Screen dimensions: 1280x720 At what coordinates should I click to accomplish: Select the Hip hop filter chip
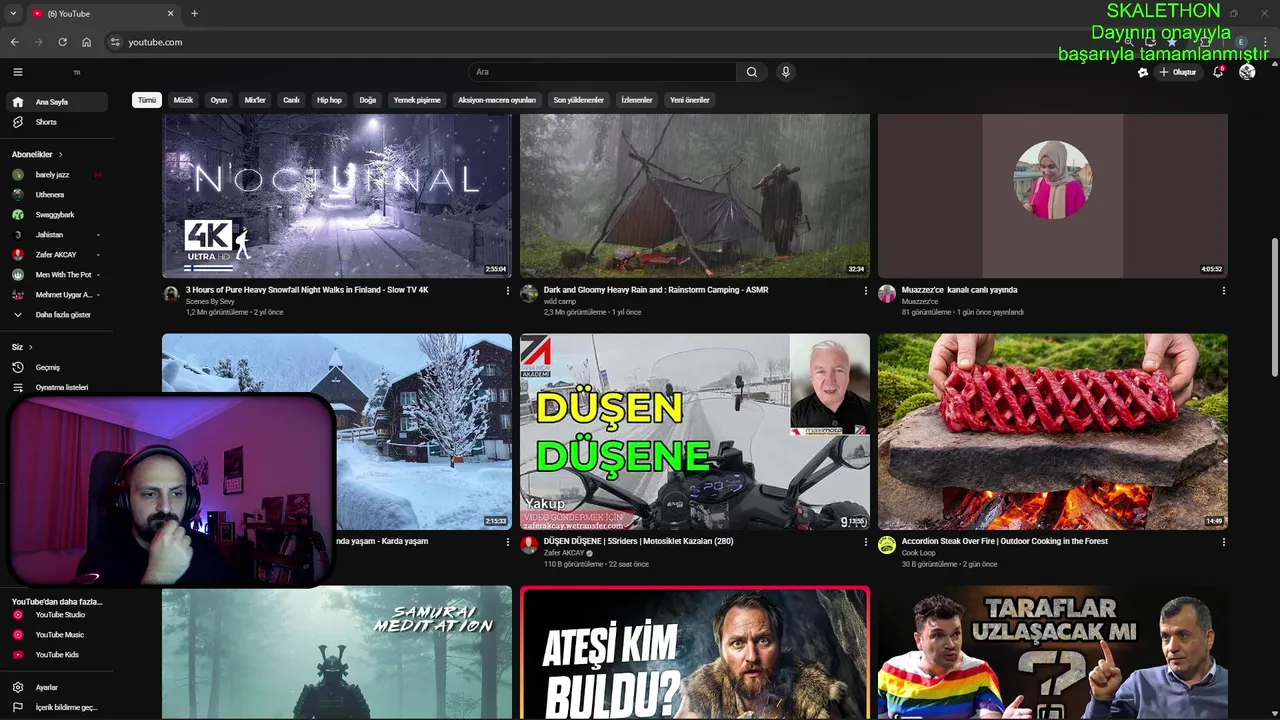tap(329, 100)
